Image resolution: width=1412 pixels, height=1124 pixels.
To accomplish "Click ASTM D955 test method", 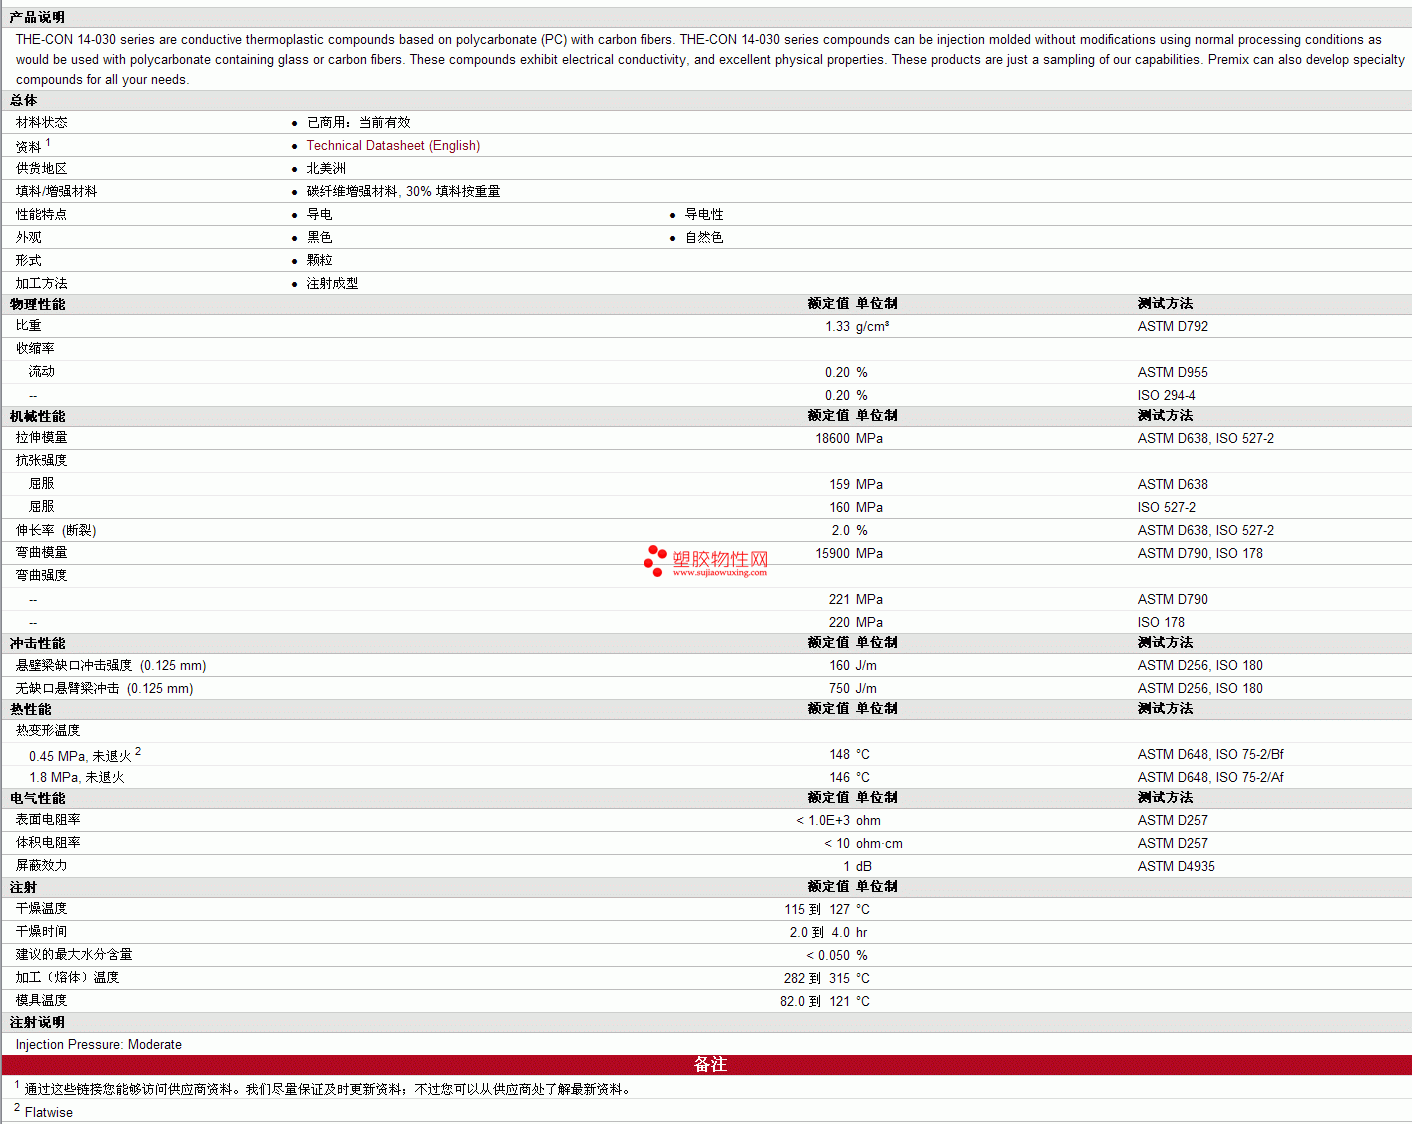I will click(x=1173, y=373).
